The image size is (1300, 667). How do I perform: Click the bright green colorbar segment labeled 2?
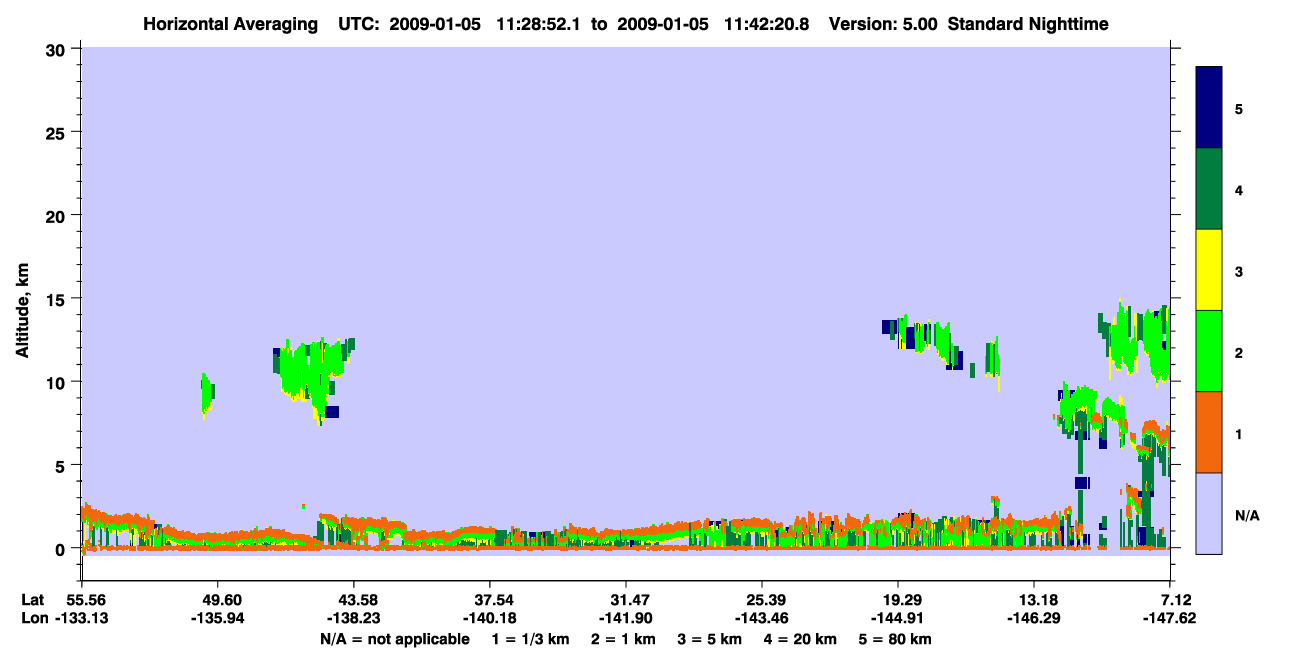pyautogui.click(x=1209, y=351)
